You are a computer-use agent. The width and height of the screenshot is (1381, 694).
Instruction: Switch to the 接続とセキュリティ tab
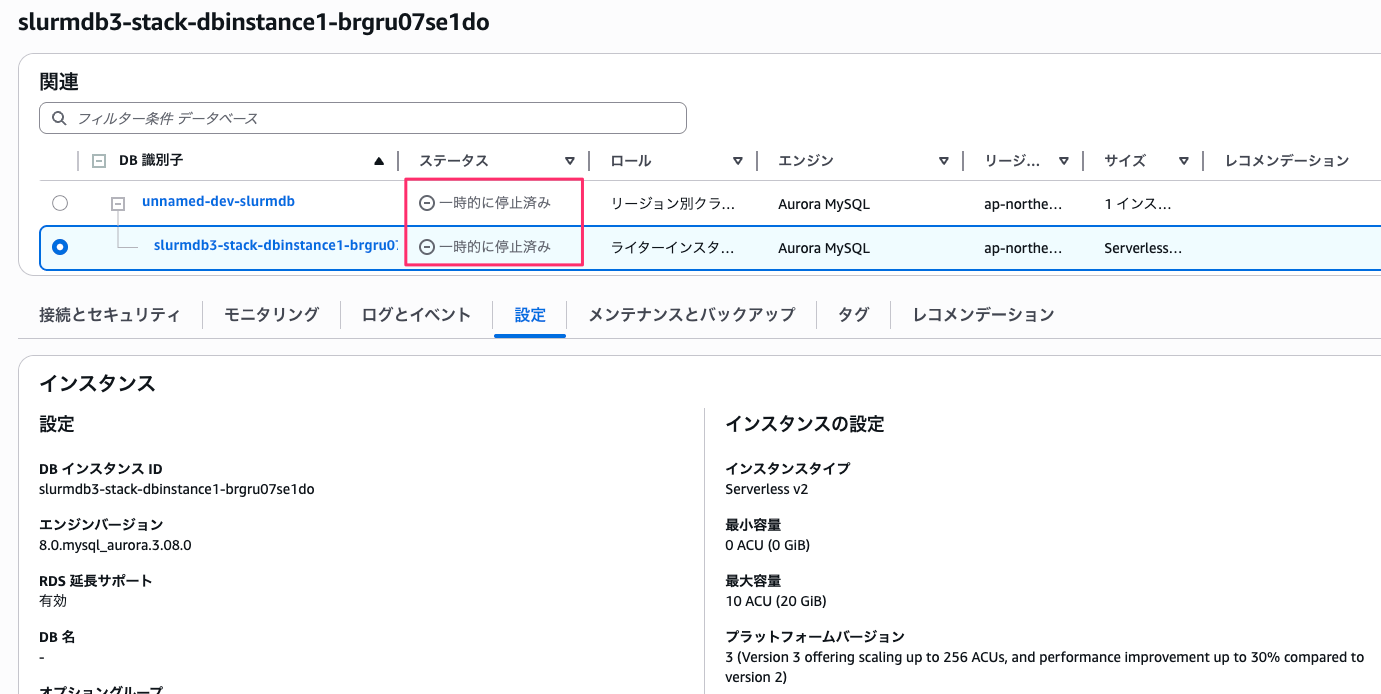click(x=109, y=314)
